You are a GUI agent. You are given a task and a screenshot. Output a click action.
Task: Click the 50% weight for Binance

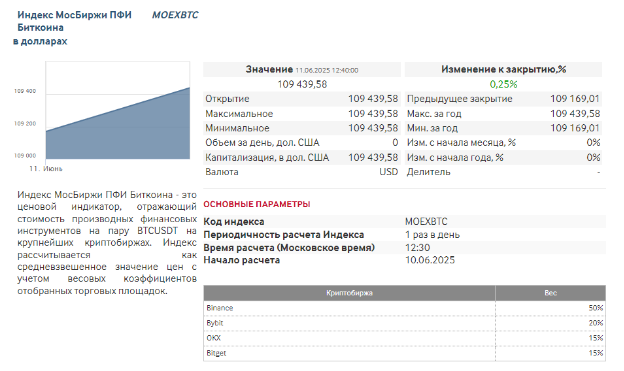pyautogui.click(x=596, y=308)
